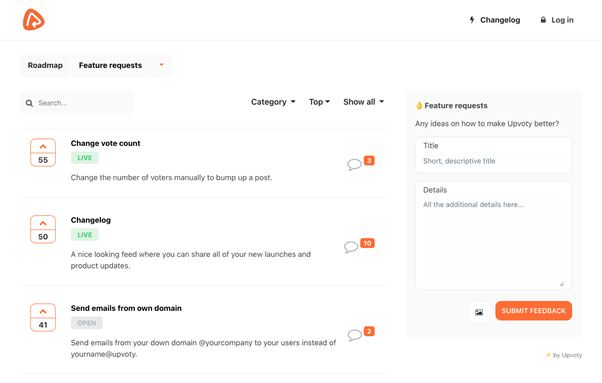Click the textarea resize handle in Details
Screen dimensions: 602x383
click(x=562, y=284)
